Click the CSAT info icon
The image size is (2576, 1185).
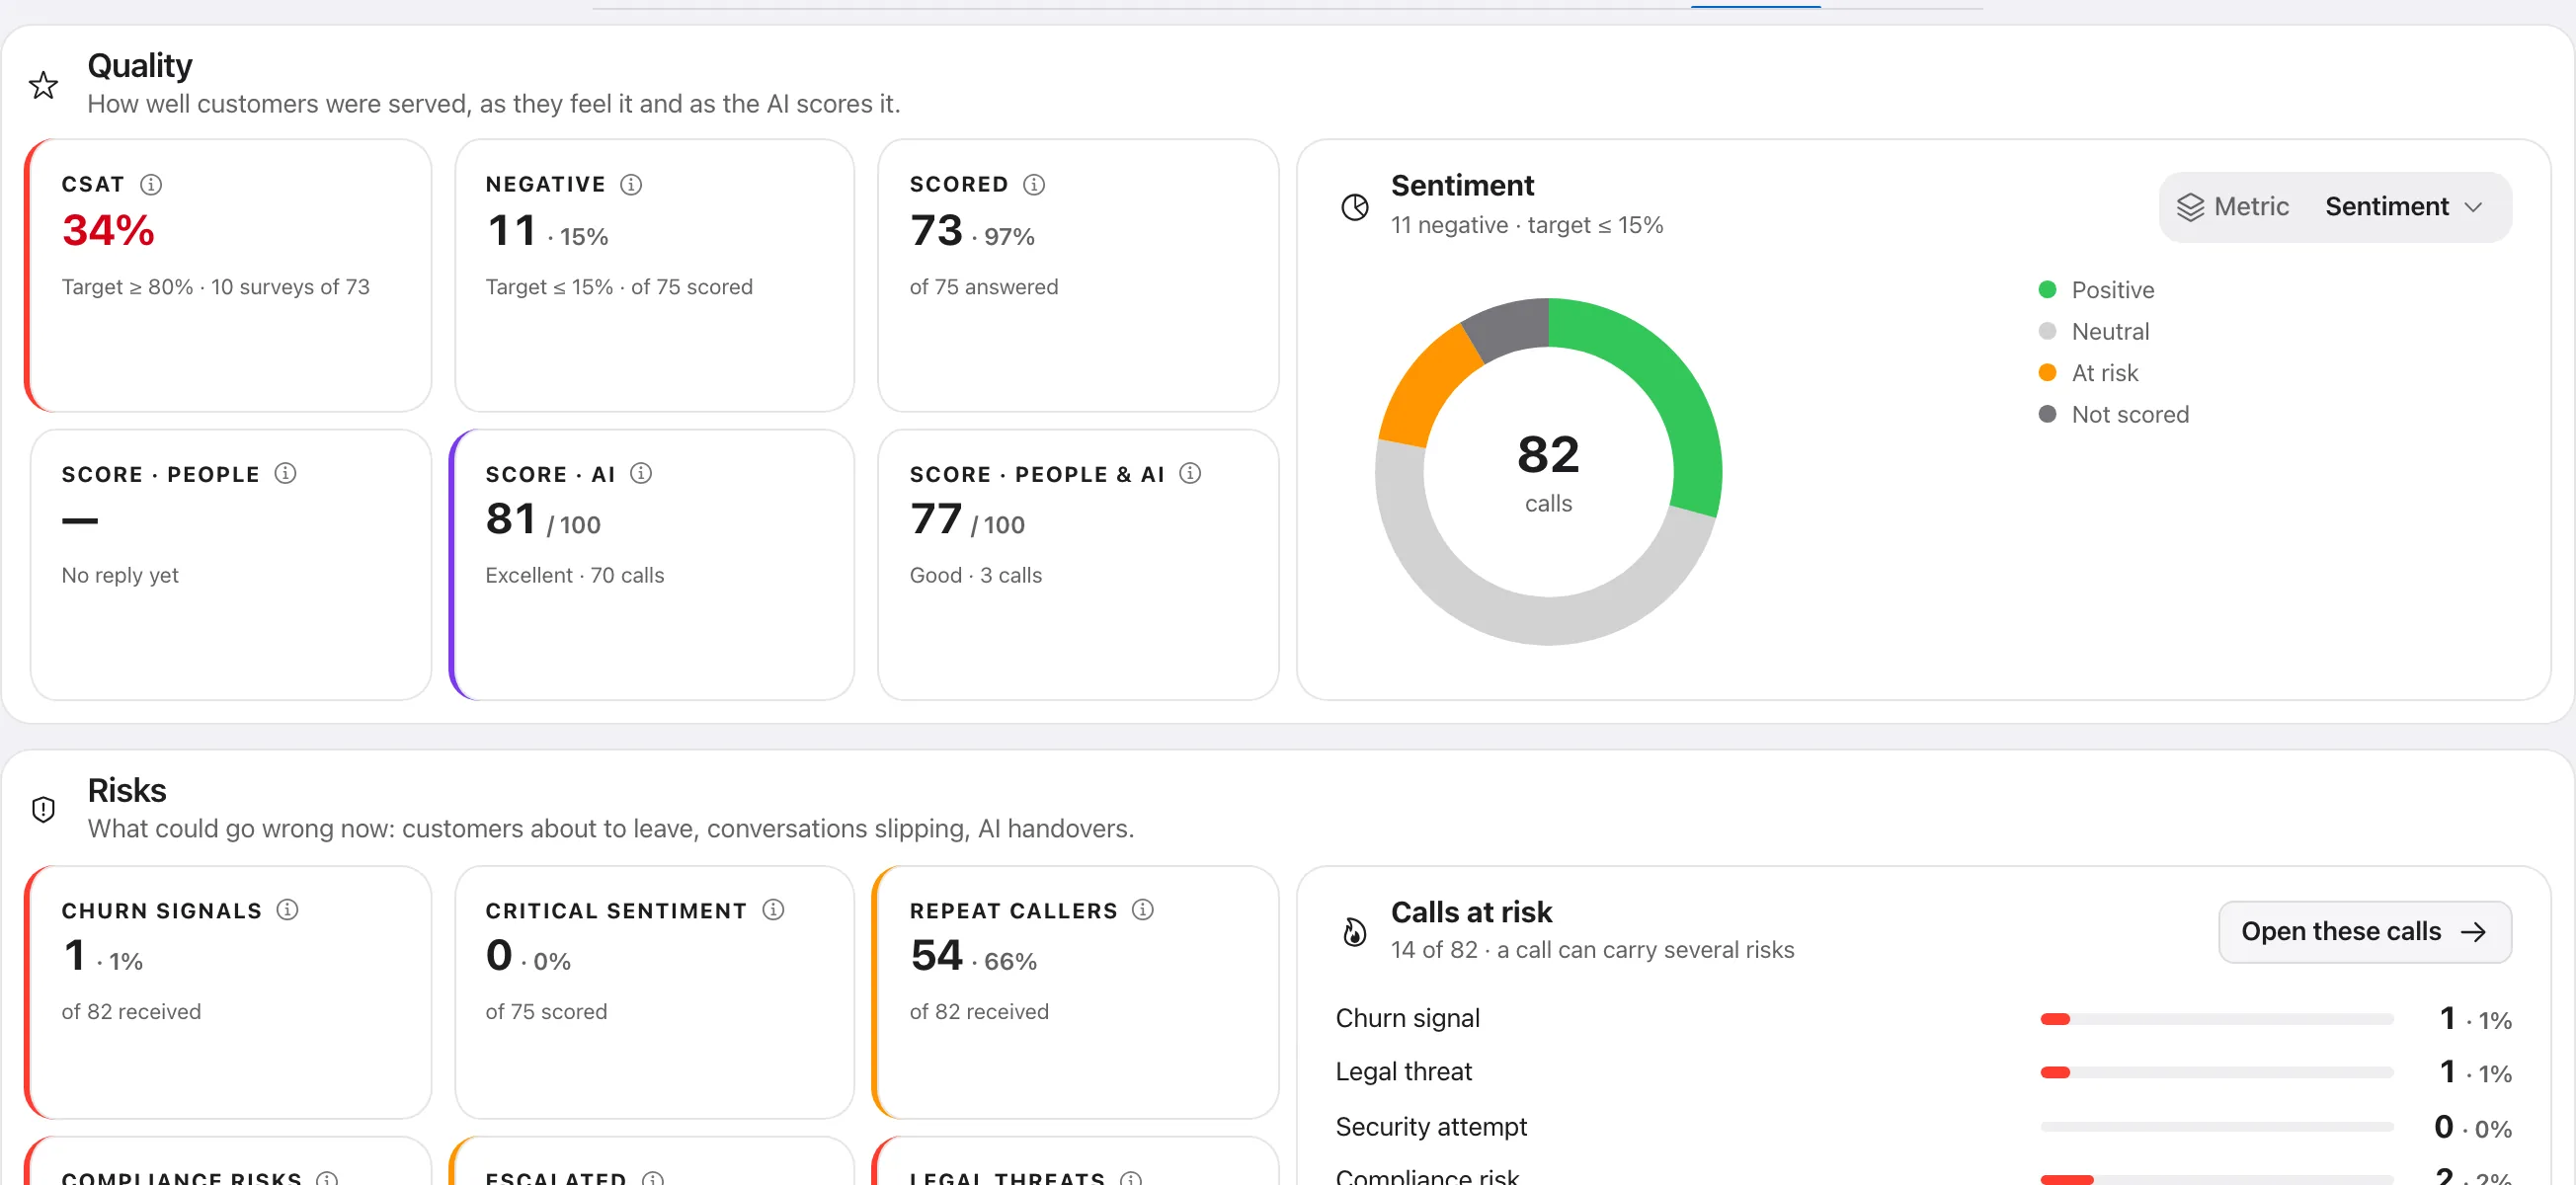tap(151, 184)
